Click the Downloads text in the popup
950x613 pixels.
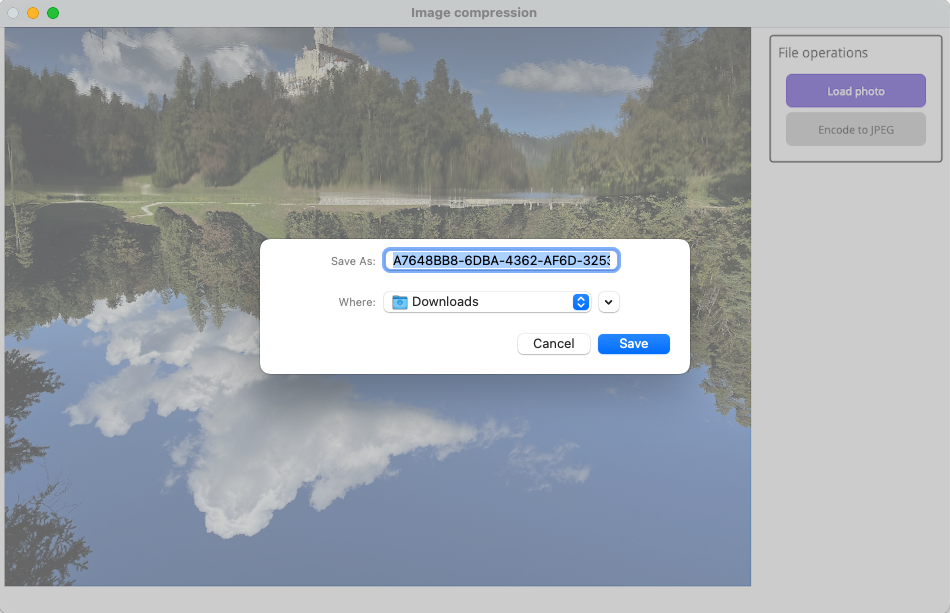click(445, 302)
